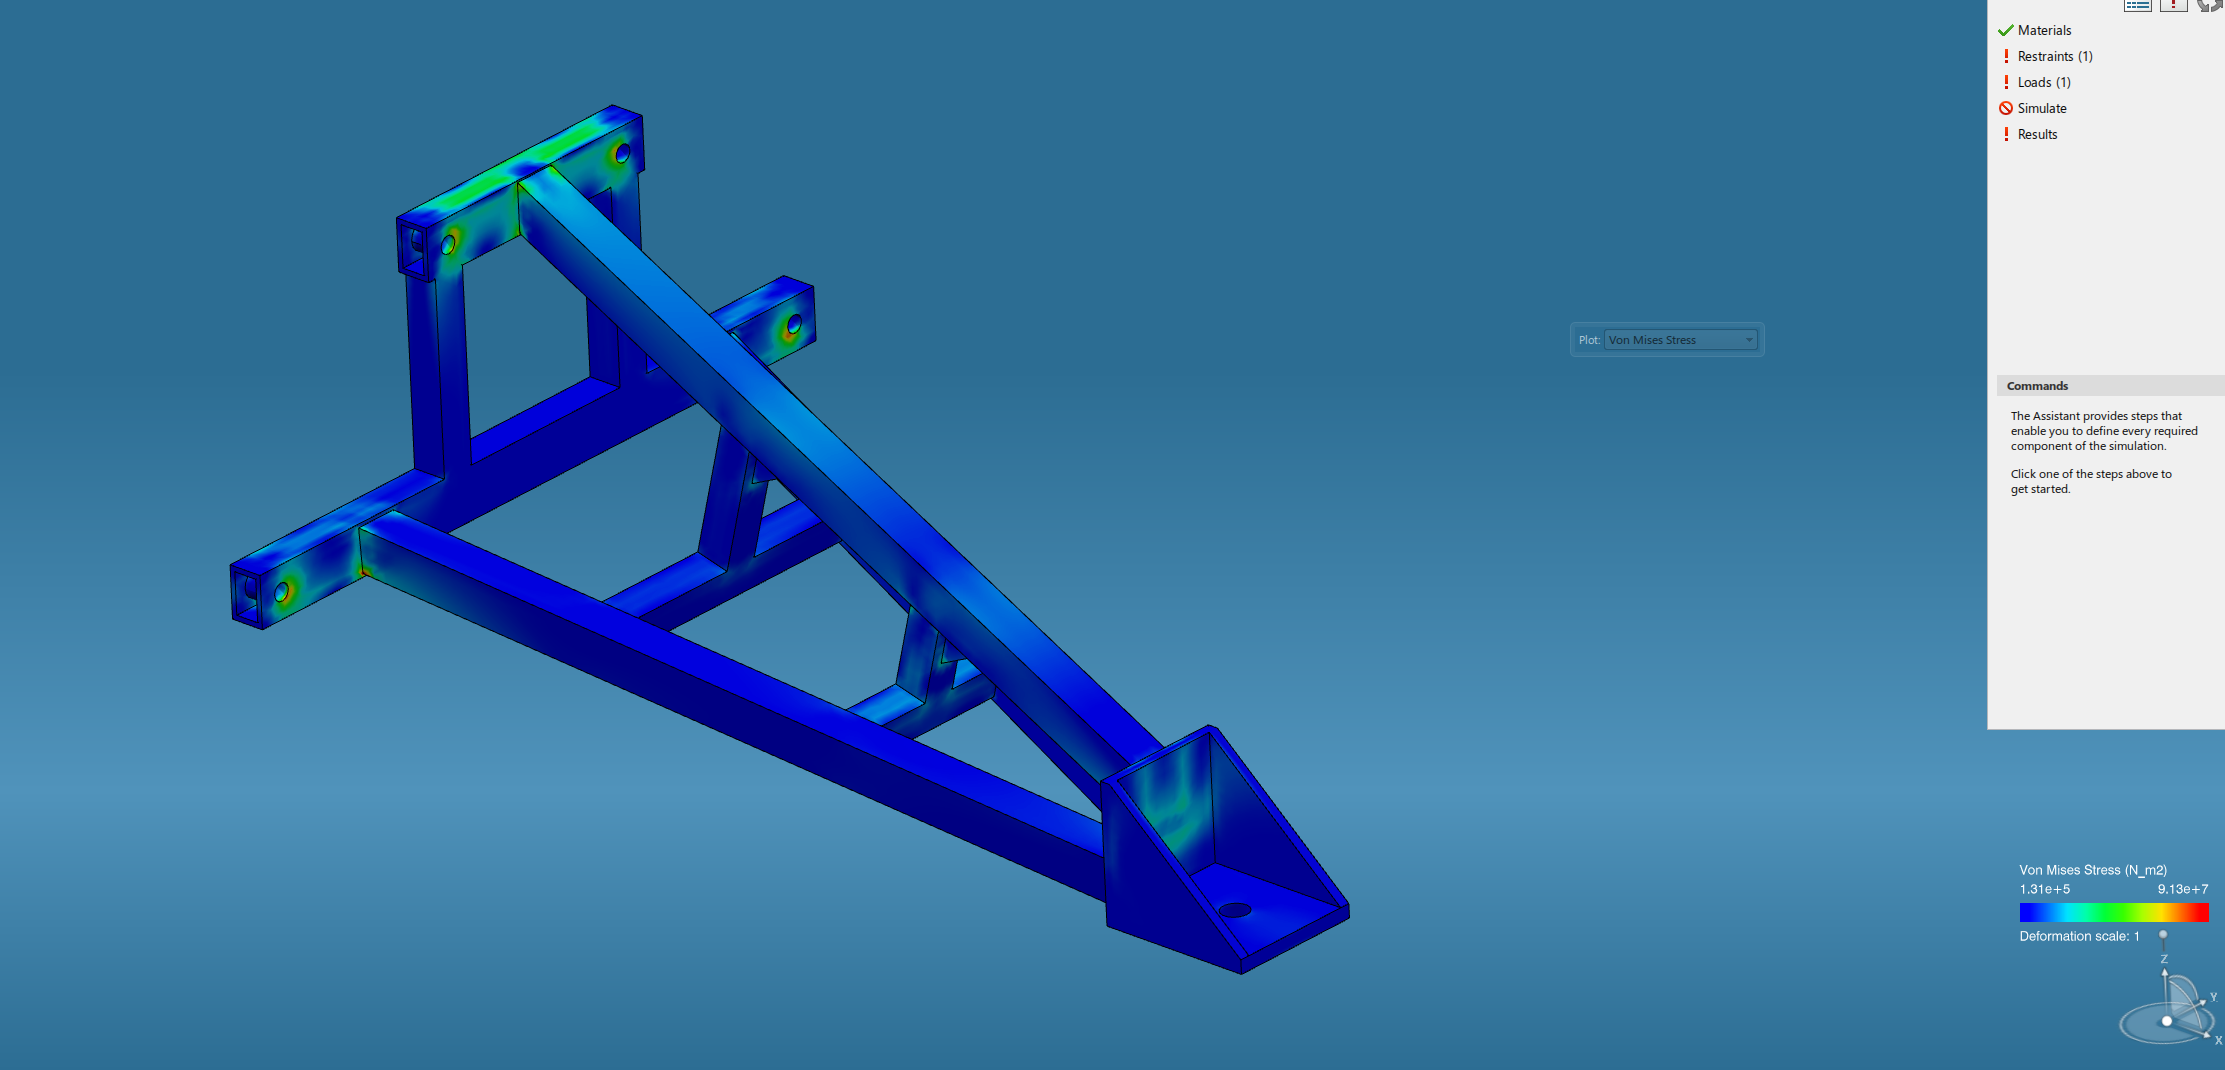The image size is (2225, 1070).
Task: Click the Commands section header
Action: coord(2037,386)
